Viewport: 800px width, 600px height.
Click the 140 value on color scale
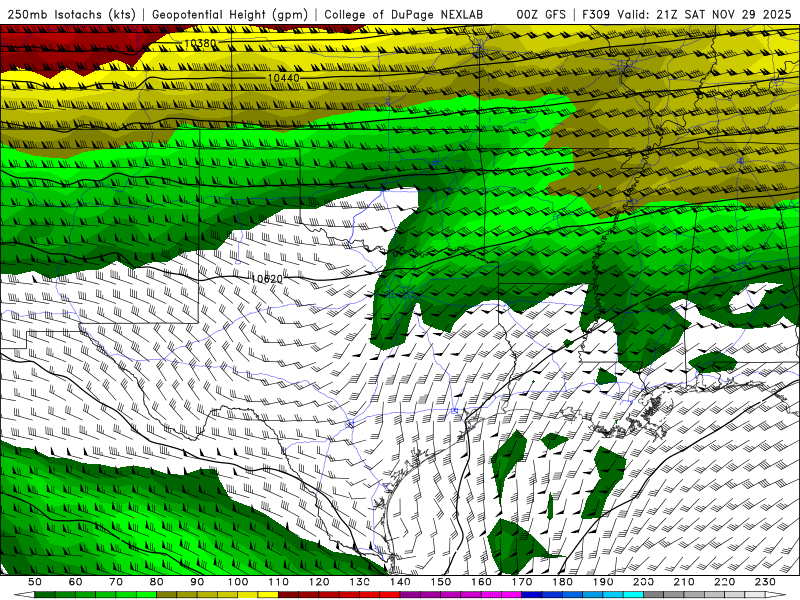pos(400,582)
